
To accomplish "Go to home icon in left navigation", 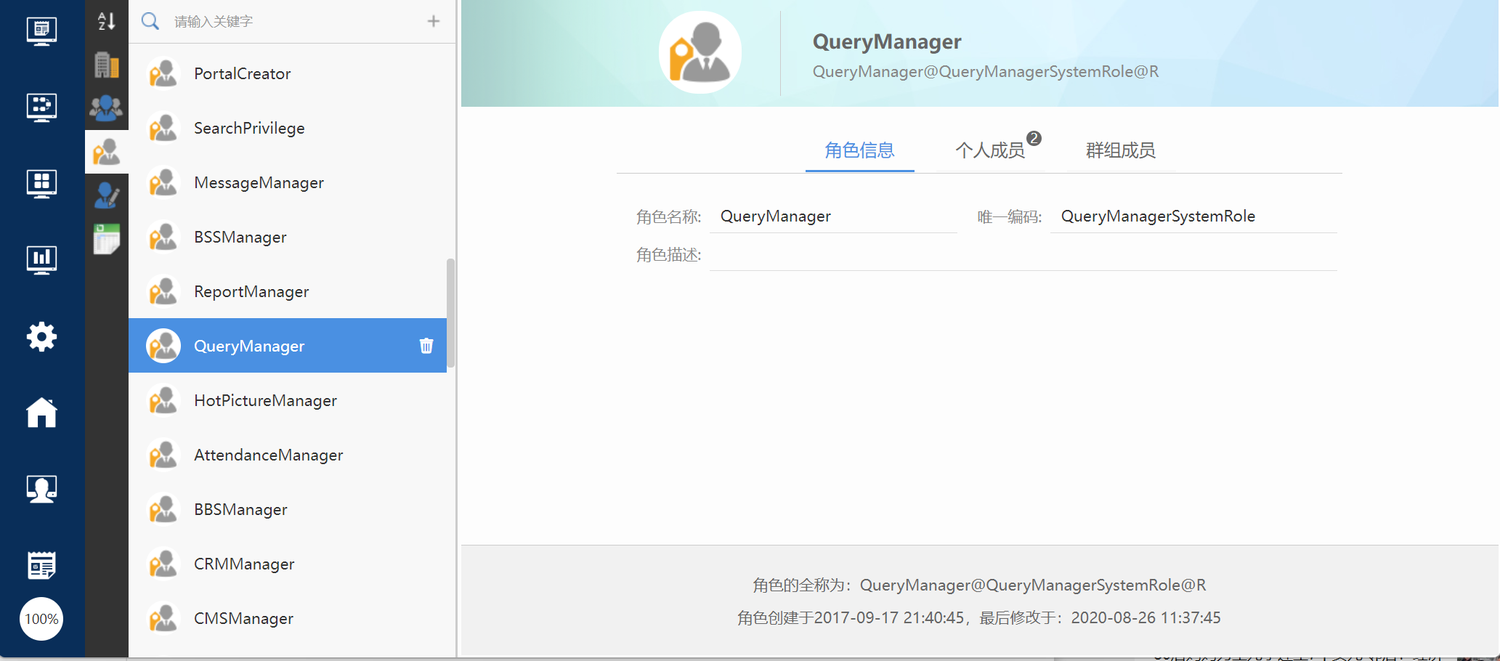I will 42,412.
